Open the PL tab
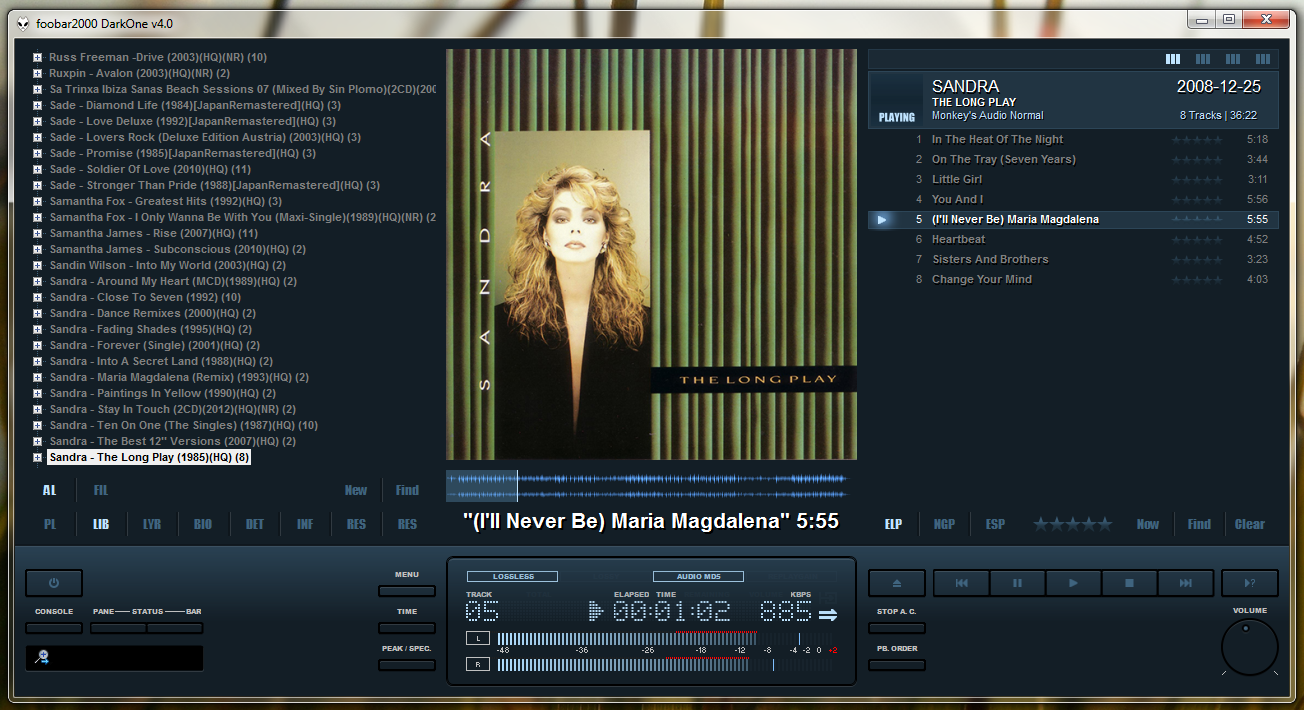This screenshot has width=1304, height=710. [x=50, y=524]
